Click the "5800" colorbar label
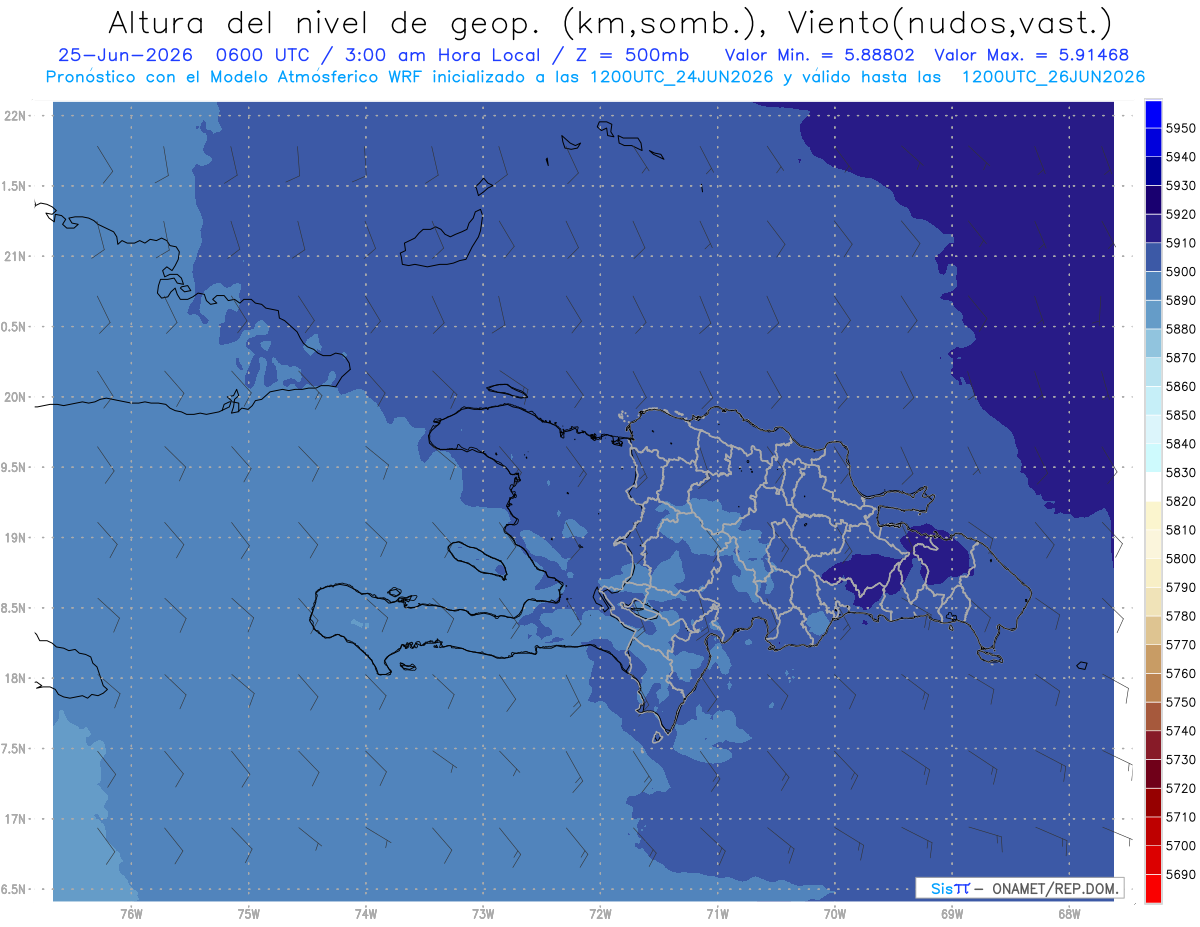This screenshot has width=1200, height=927. (x=1181, y=559)
